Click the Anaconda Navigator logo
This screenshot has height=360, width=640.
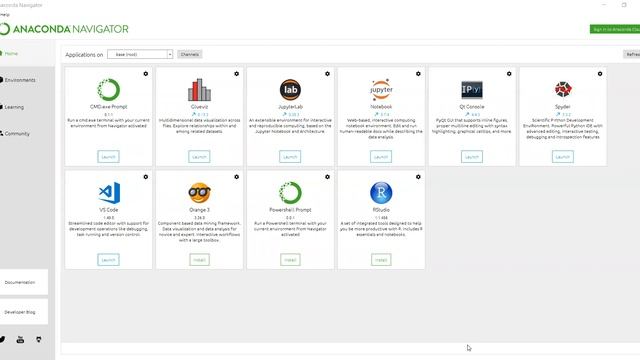pos(64,29)
